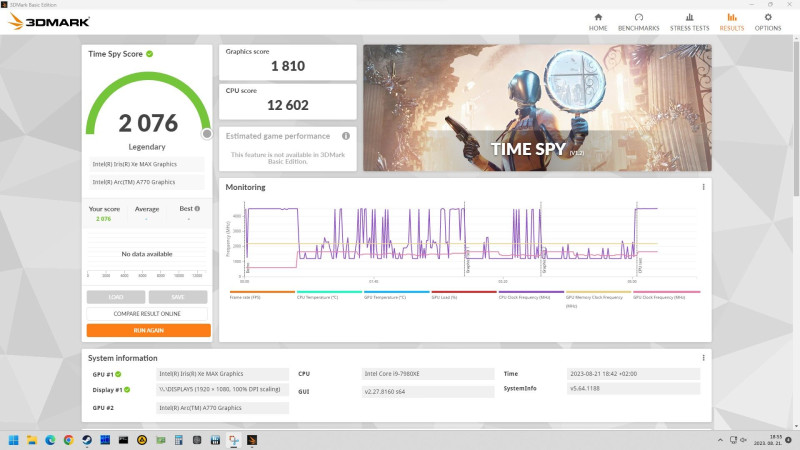Click the Best score info icon
Screen dimensions: 800x450
point(197,208)
